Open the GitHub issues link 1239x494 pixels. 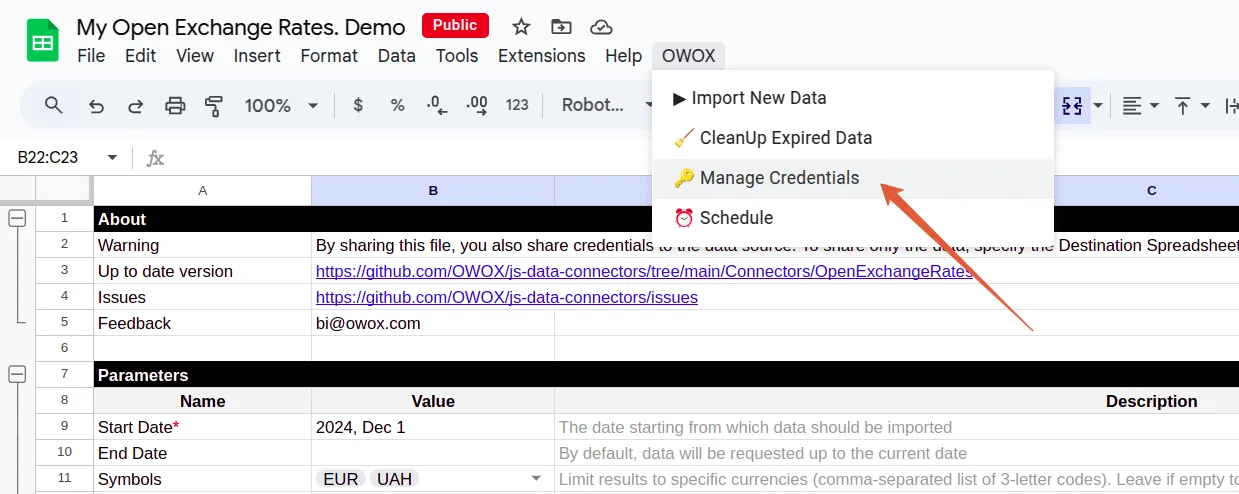coord(507,297)
